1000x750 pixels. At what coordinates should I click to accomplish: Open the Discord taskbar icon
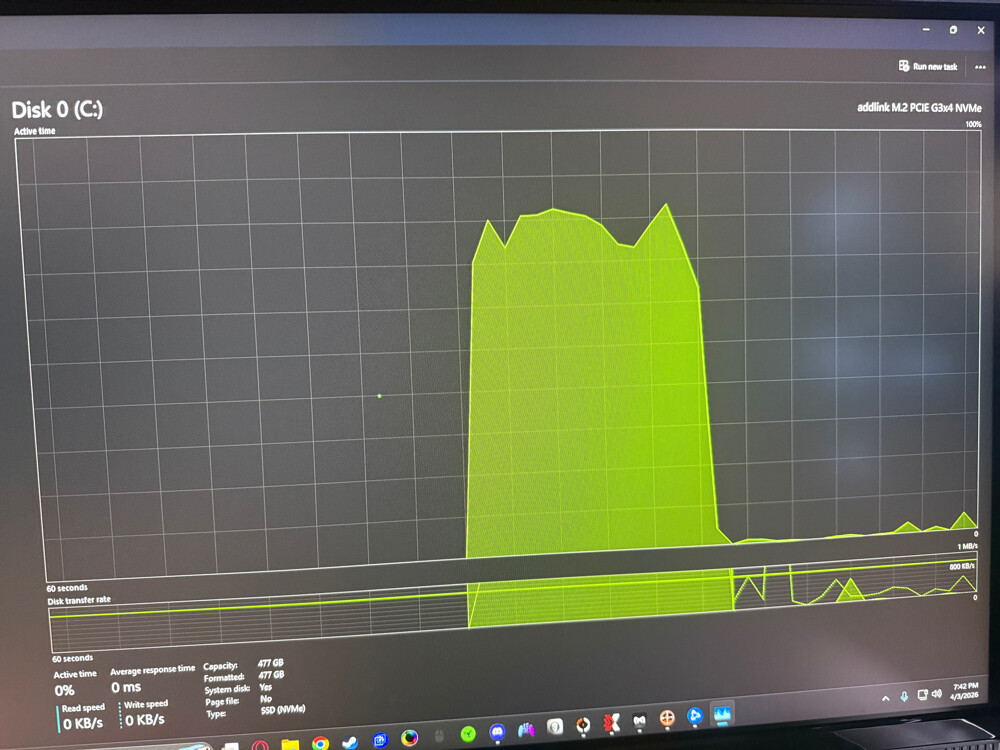(497, 732)
